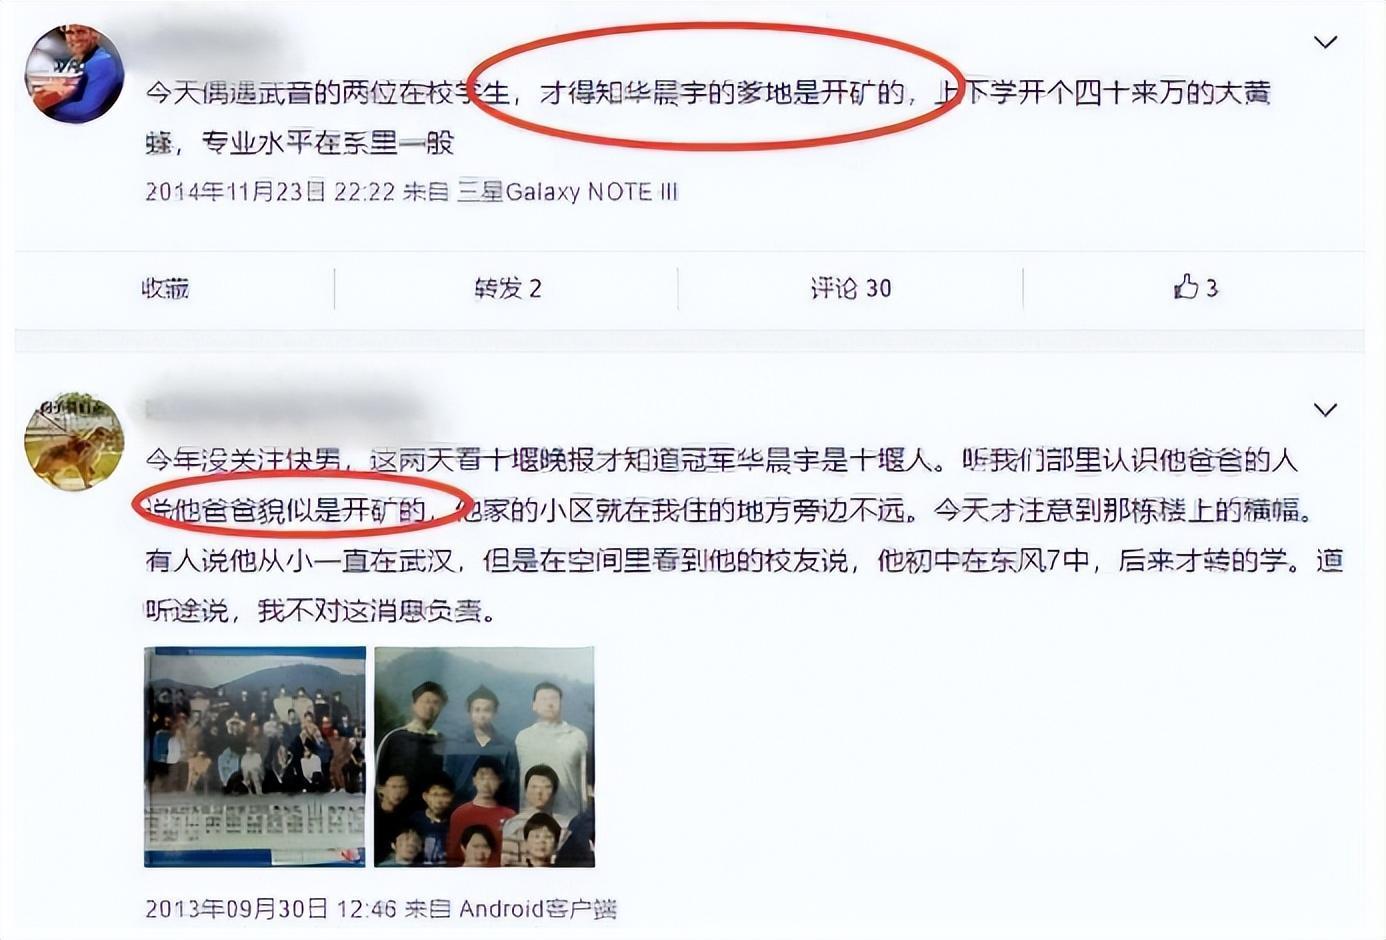
Task: Open the class group photo thumbnail
Action: click(x=255, y=757)
